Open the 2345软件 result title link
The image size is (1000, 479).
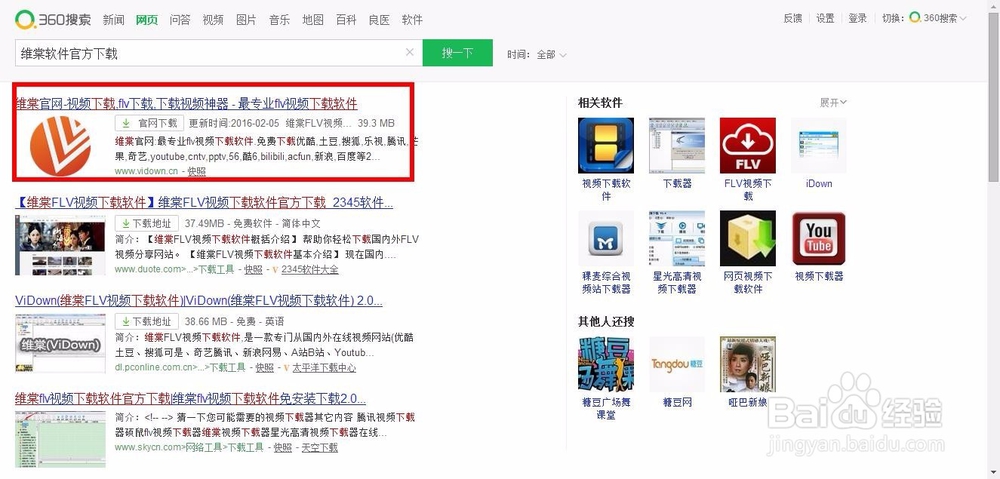pos(204,203)
